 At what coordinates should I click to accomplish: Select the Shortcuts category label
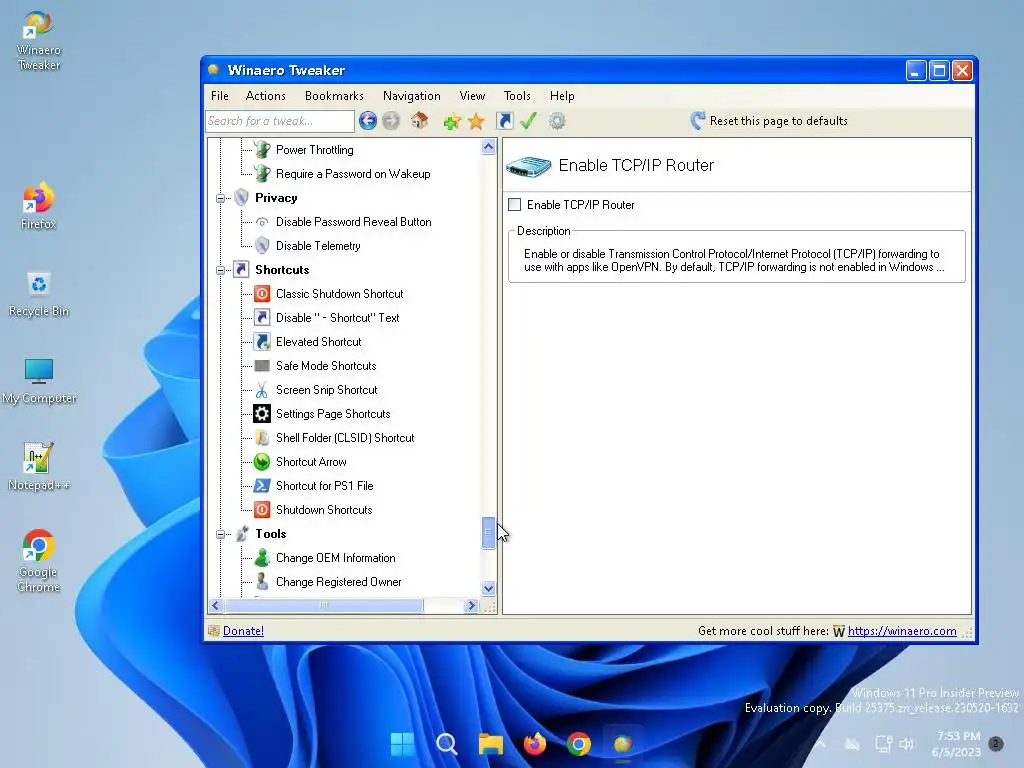click(x=281, y=270)
